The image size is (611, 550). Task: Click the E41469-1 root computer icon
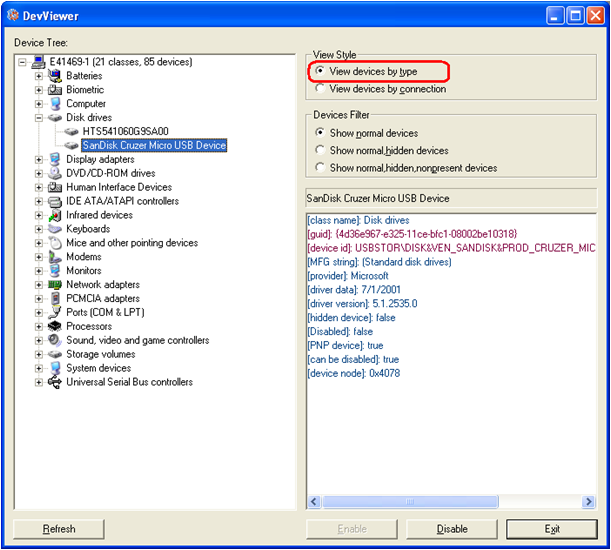39,62
